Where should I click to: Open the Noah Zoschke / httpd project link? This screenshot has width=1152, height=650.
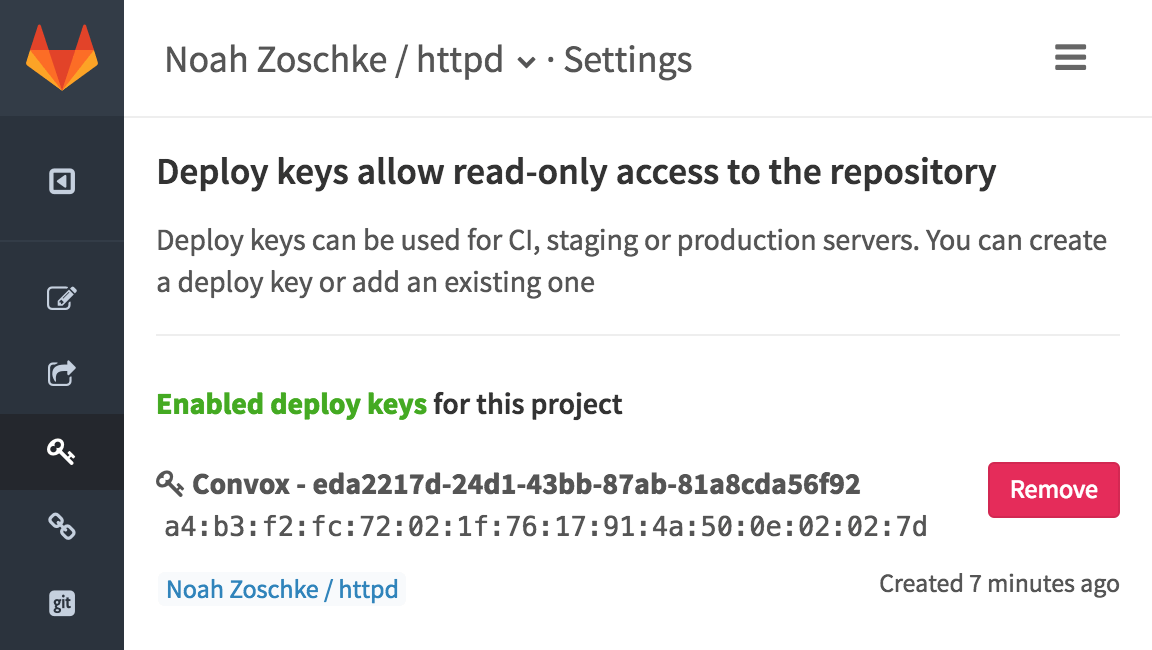coord(281,589)
